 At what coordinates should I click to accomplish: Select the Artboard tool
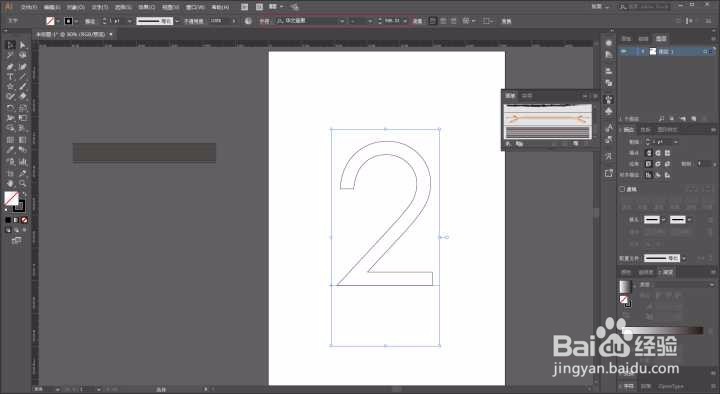[10, 174]
